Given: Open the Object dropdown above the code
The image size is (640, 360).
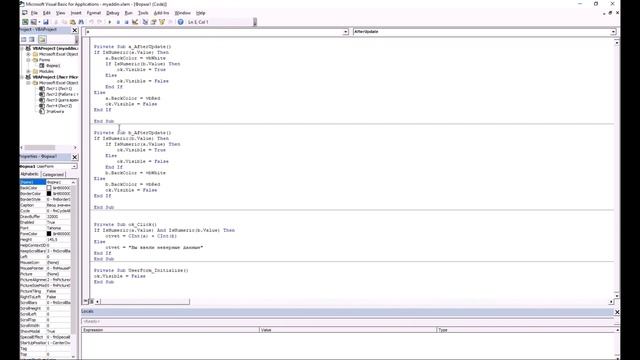Looking at the screenshot, I should 345,32.
